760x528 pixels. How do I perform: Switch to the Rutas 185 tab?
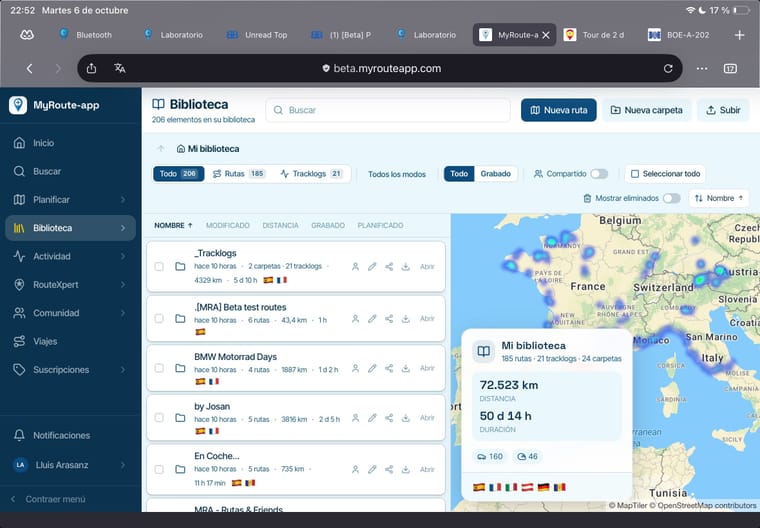pos(239,174)
